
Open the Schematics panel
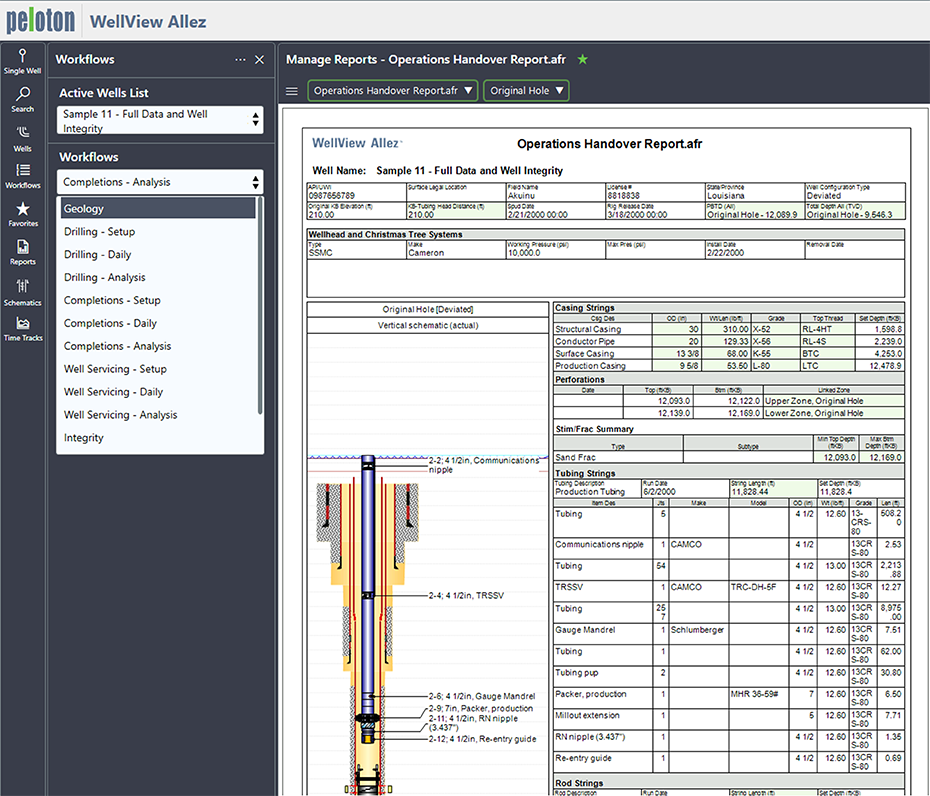[x=22, y=292]
